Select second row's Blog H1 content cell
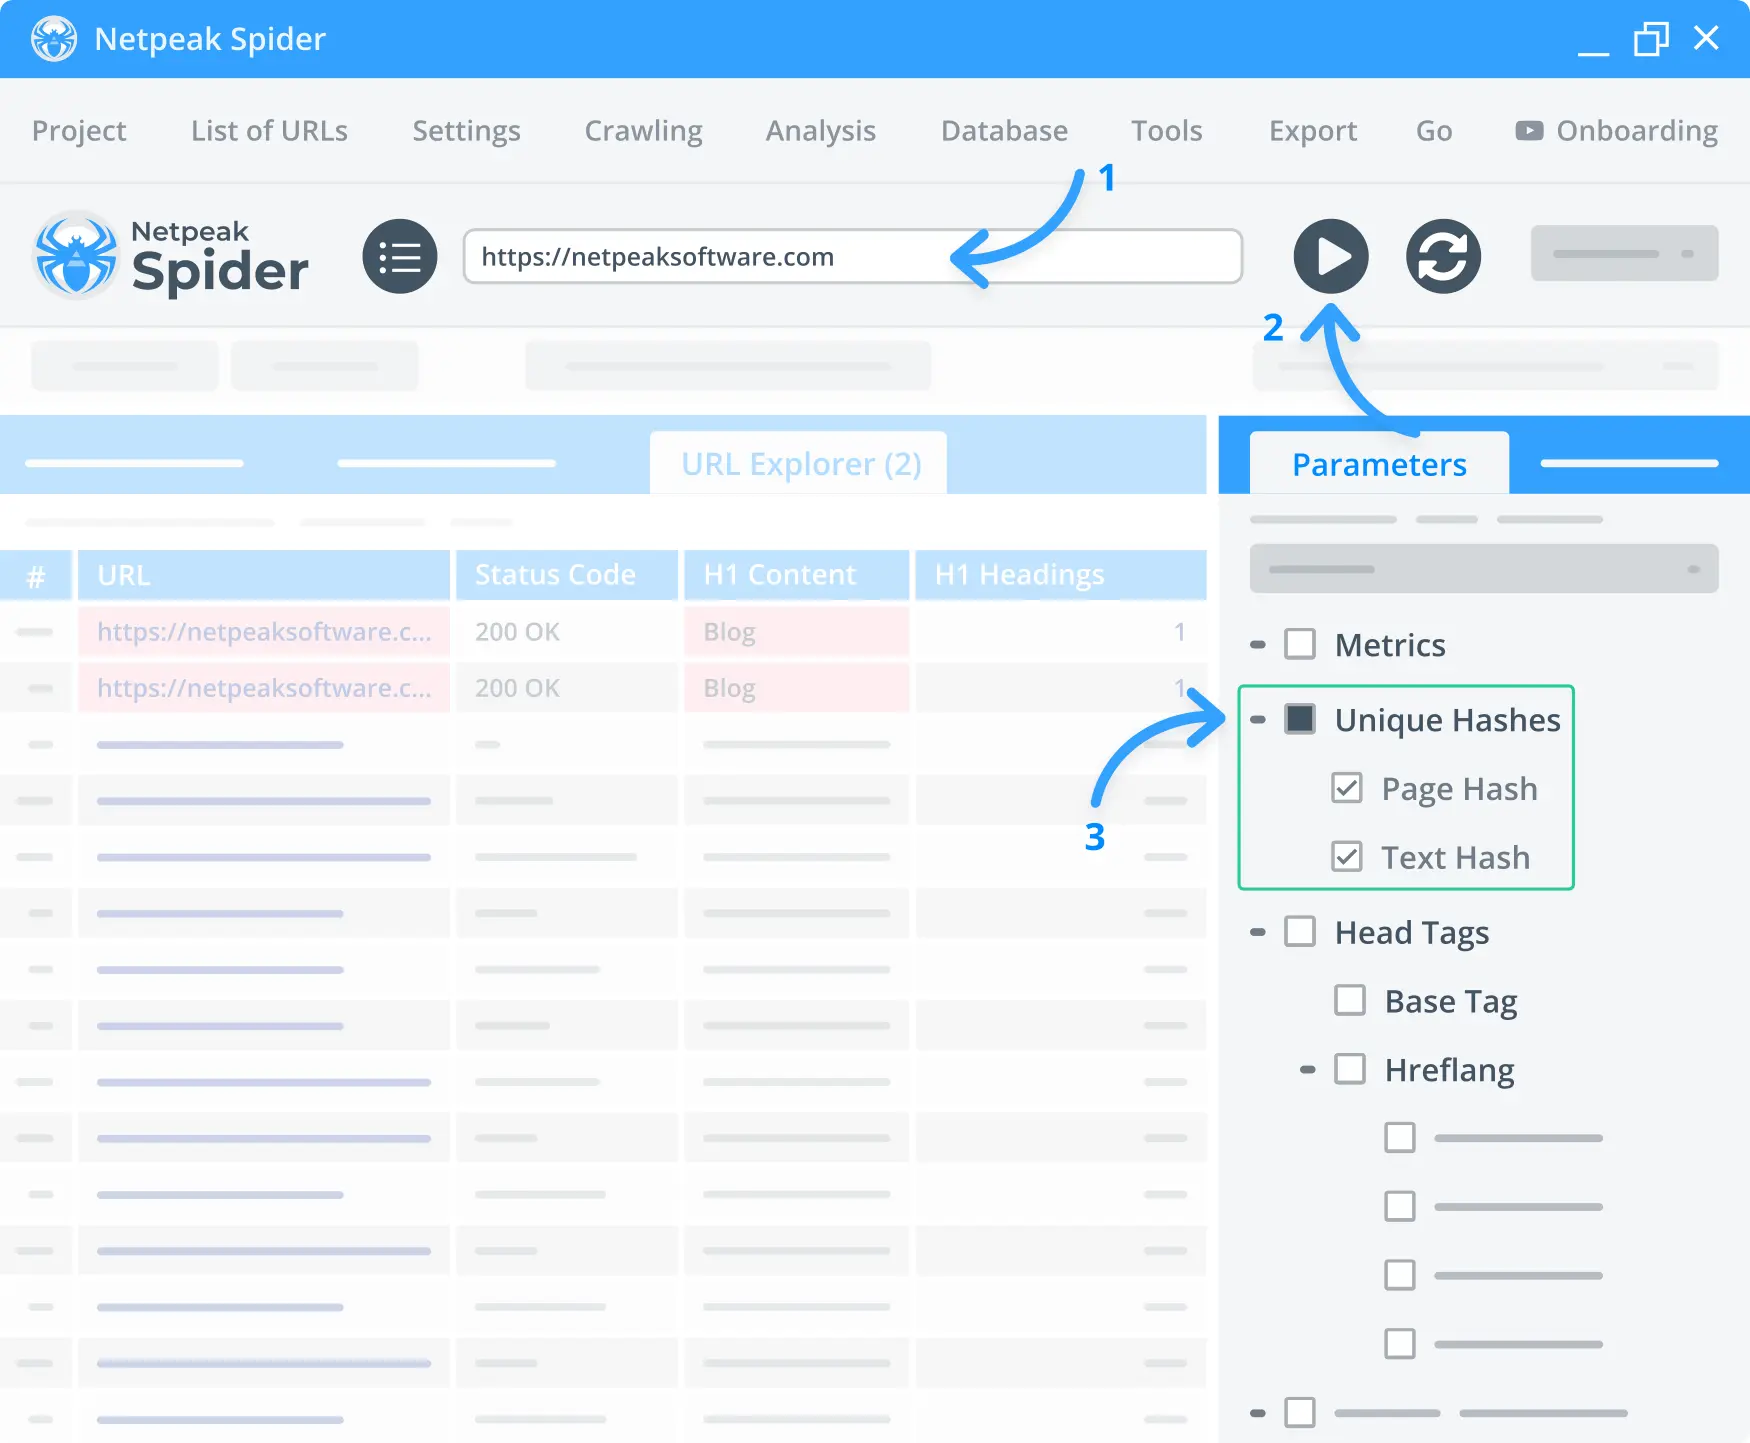Image resolution: width=1750 pixels, height=1443 pixels. click(797, 688)
